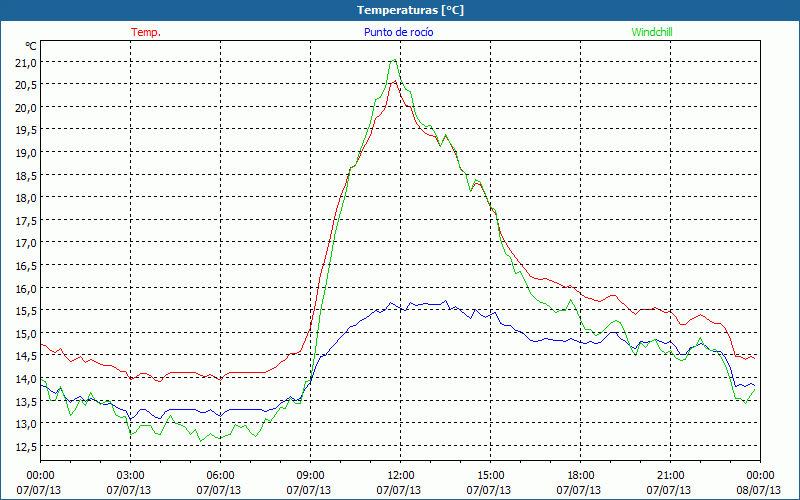Click the 19,0 y-axis value

point(26,153)
